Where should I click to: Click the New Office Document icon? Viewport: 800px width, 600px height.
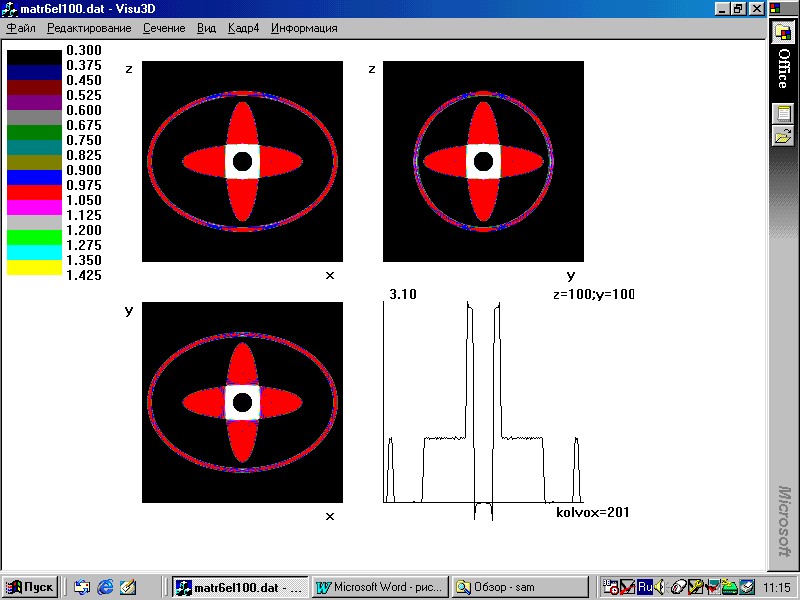click(783, 113)
